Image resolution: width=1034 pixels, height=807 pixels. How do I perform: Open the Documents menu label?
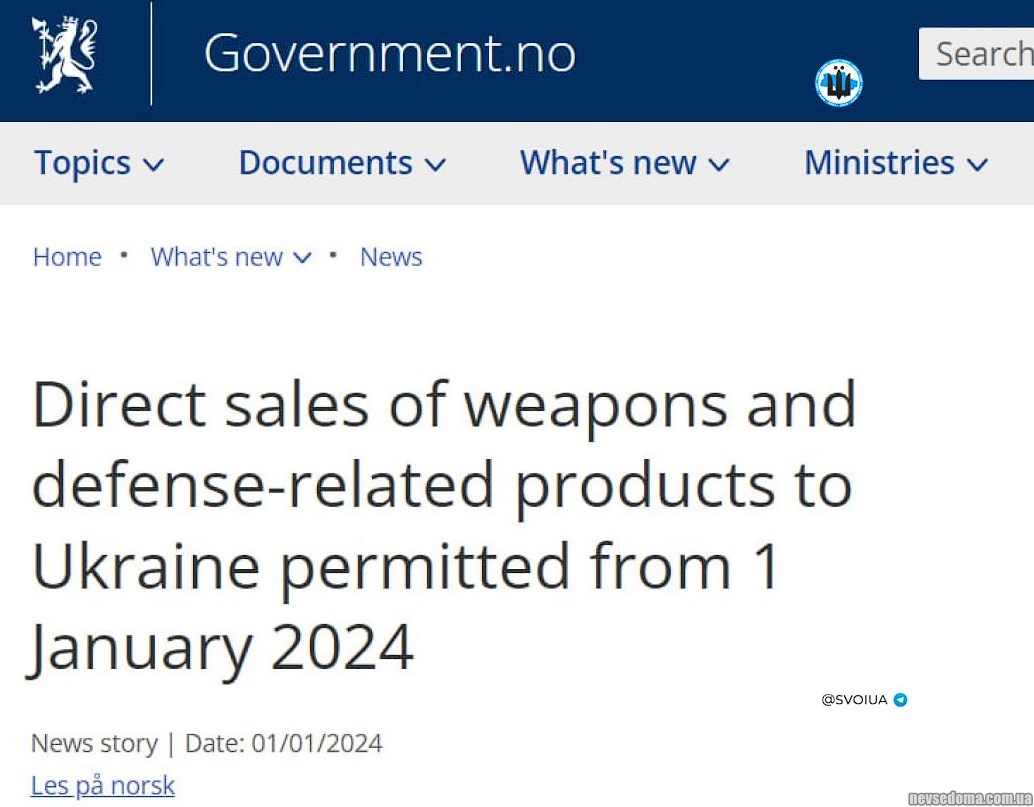point(325,163)
